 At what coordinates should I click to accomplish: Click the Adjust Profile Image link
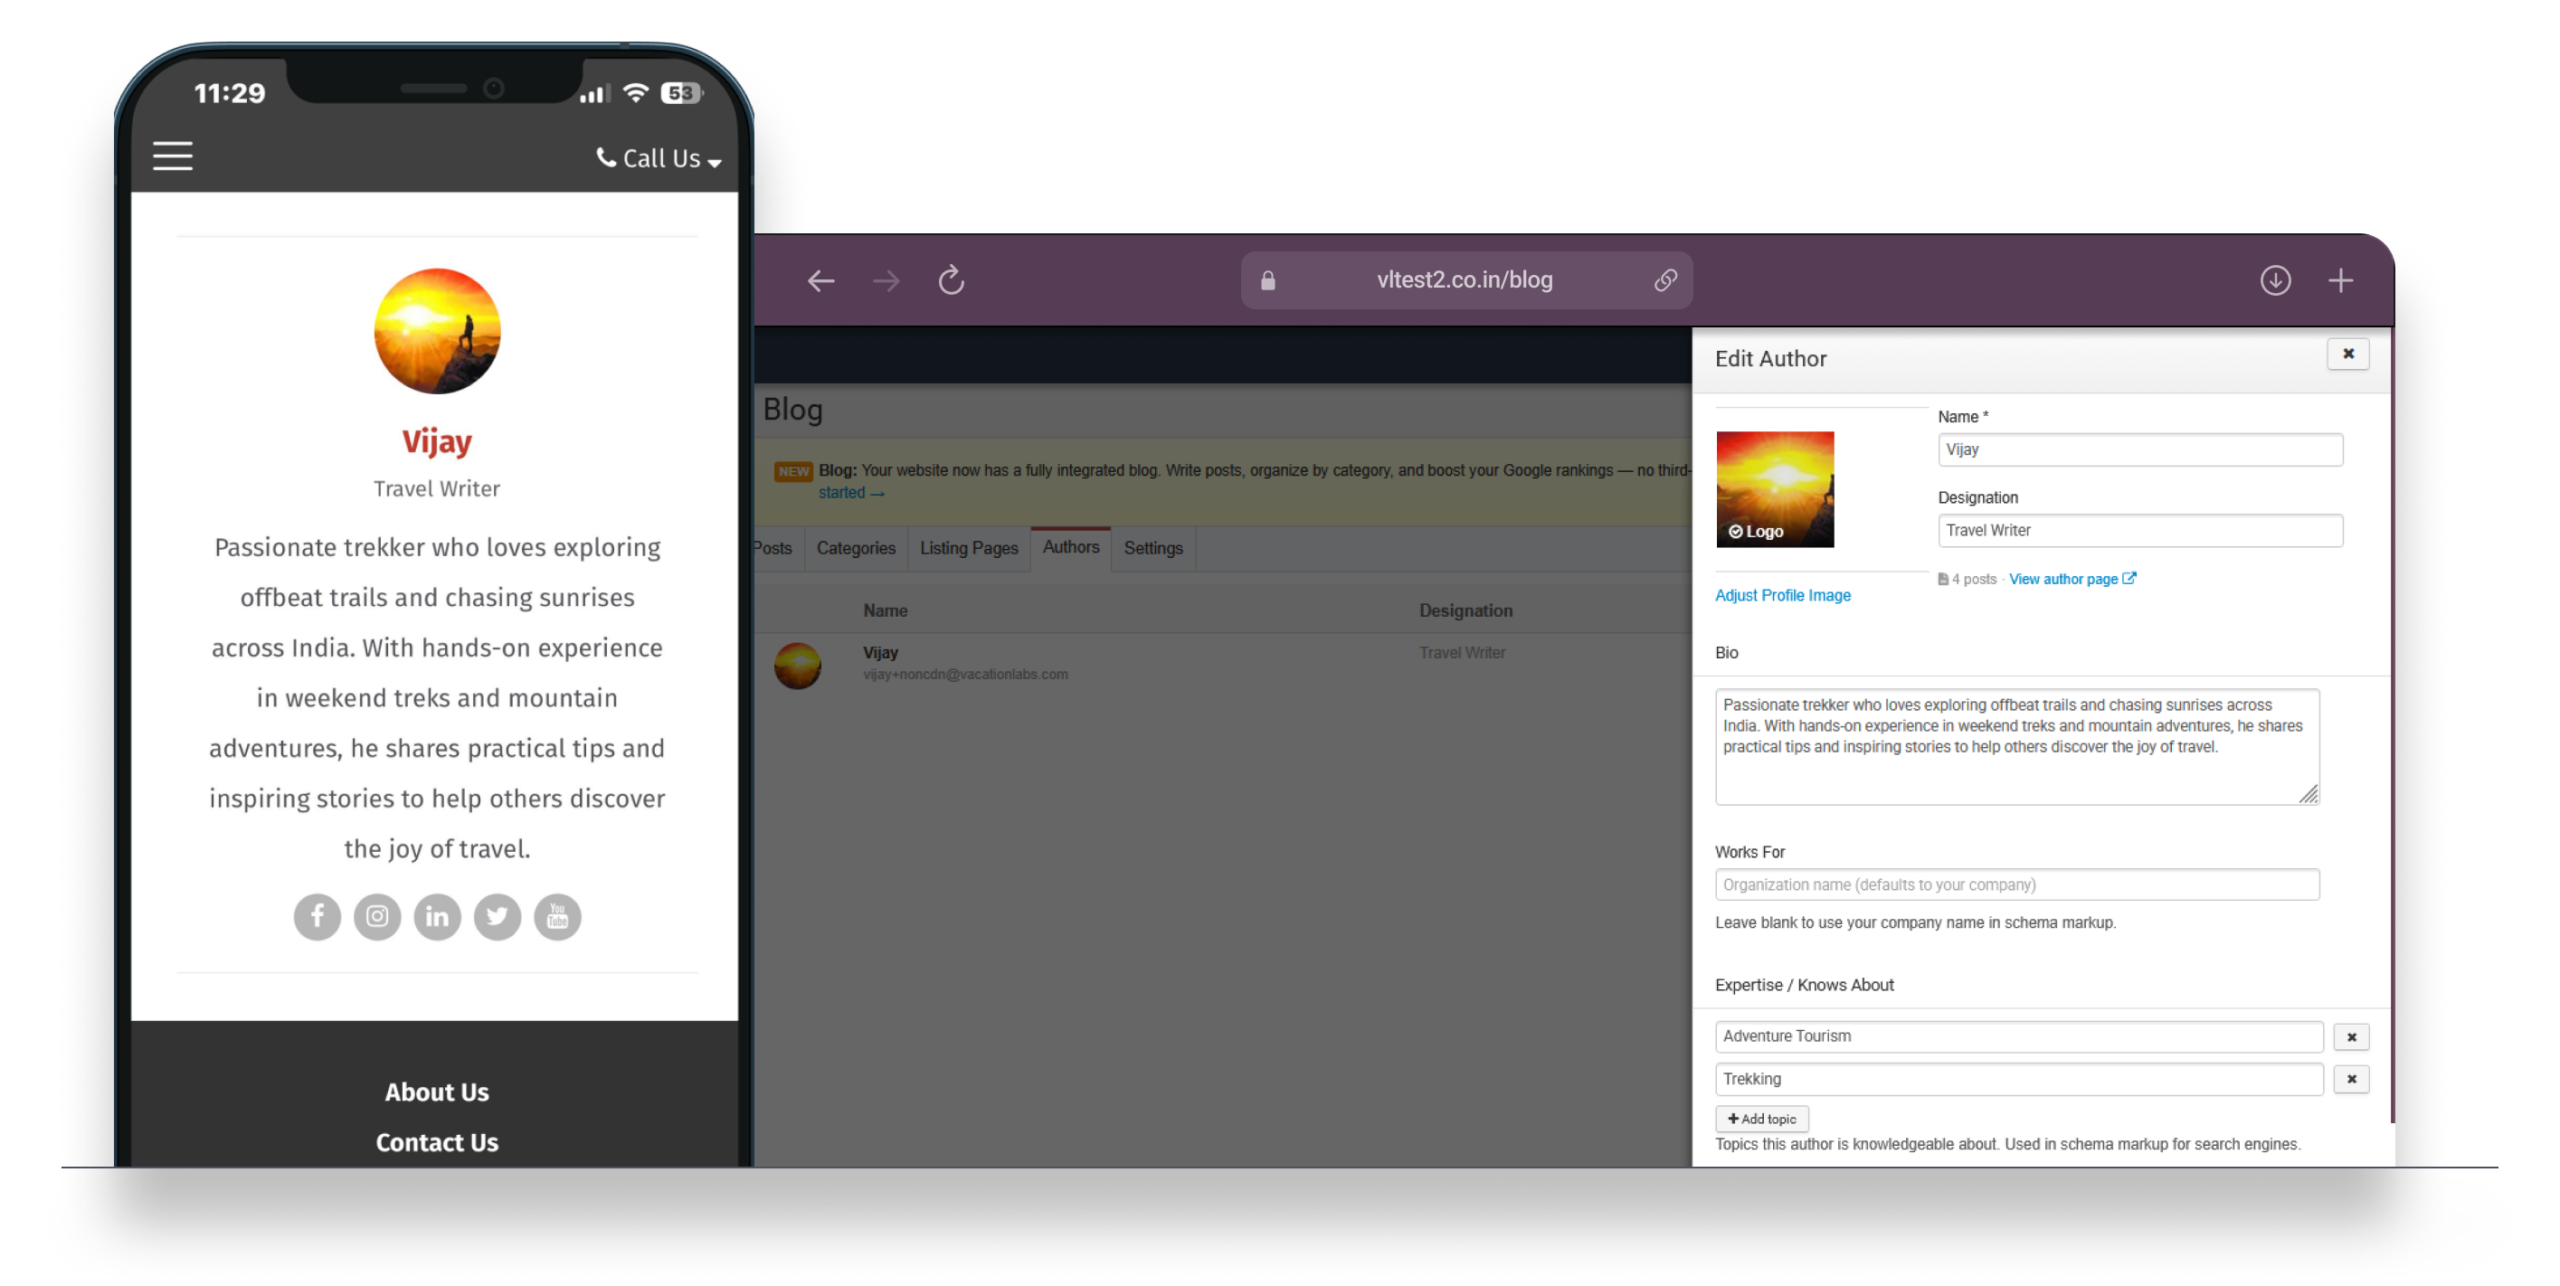(x=1782, y=595)
